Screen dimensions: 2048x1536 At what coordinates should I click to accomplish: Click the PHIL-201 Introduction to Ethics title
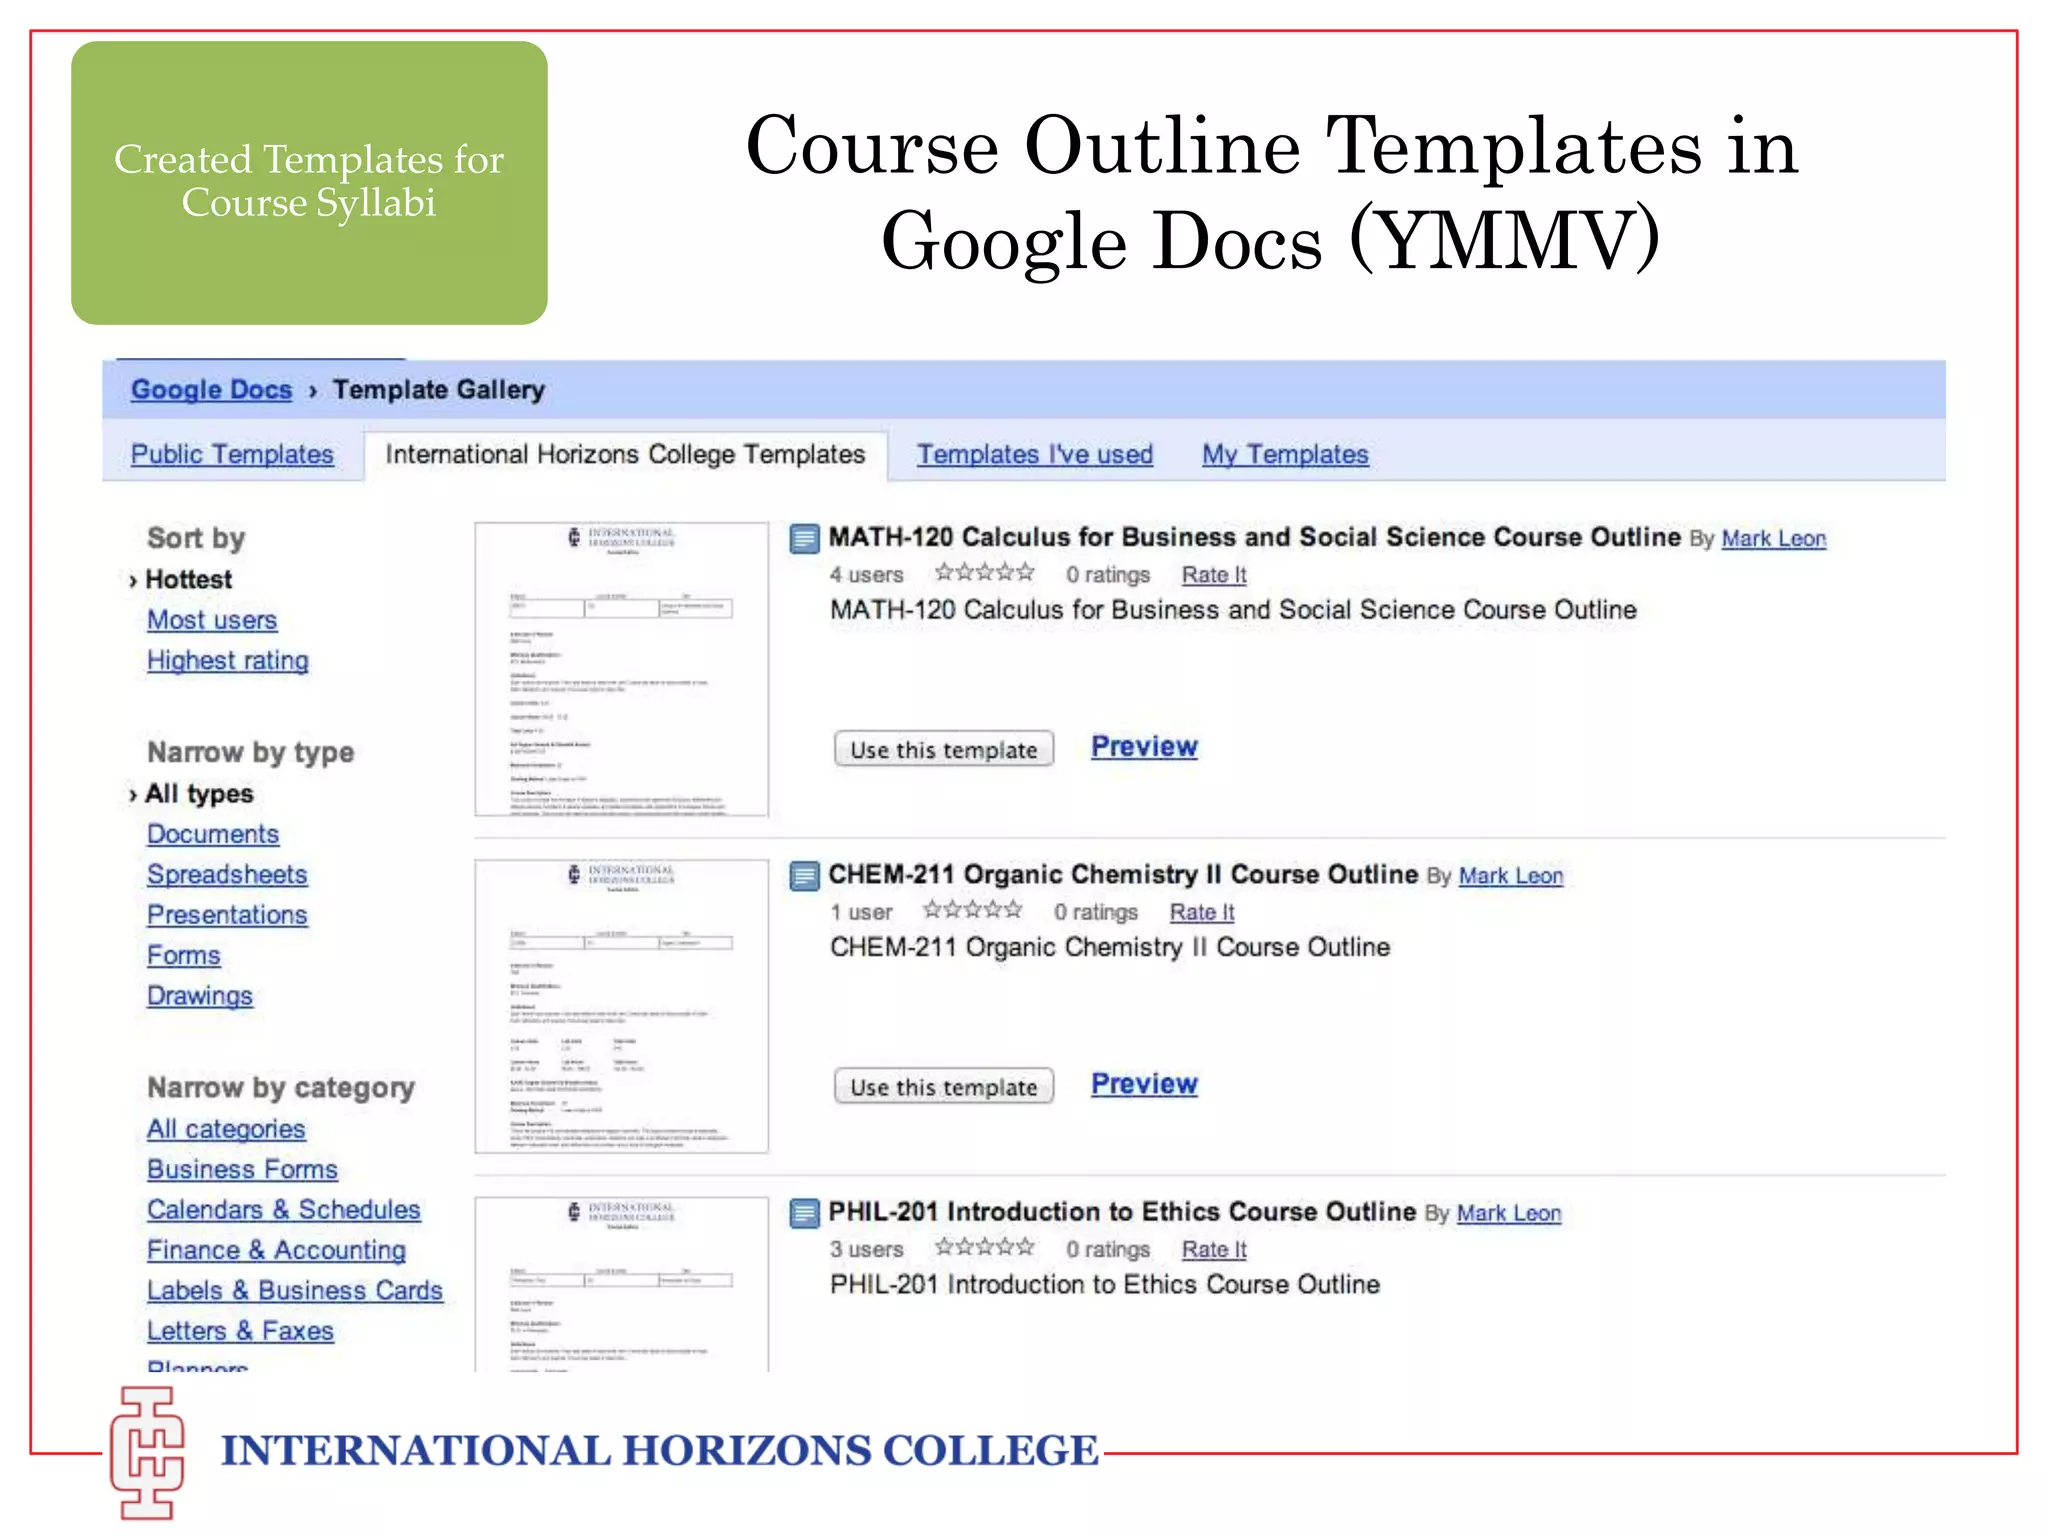(x=1122, y=1212)
